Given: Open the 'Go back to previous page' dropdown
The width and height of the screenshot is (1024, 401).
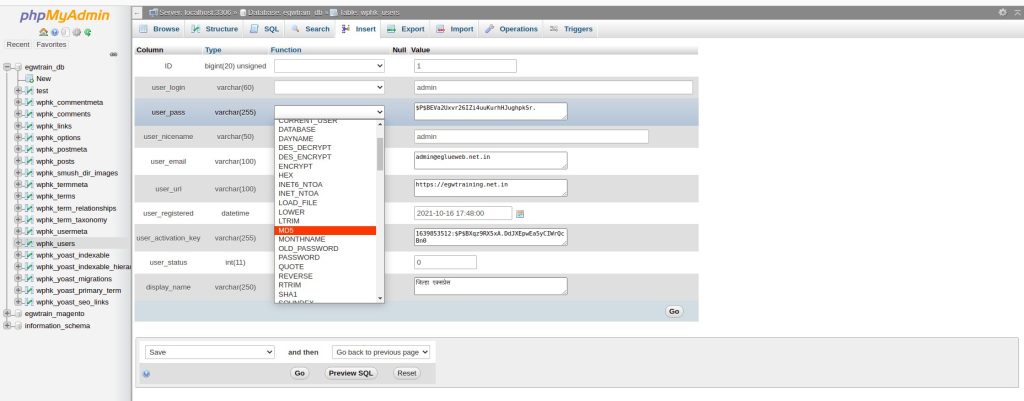Looking at the screenshot, I should [x=380, y=352].
